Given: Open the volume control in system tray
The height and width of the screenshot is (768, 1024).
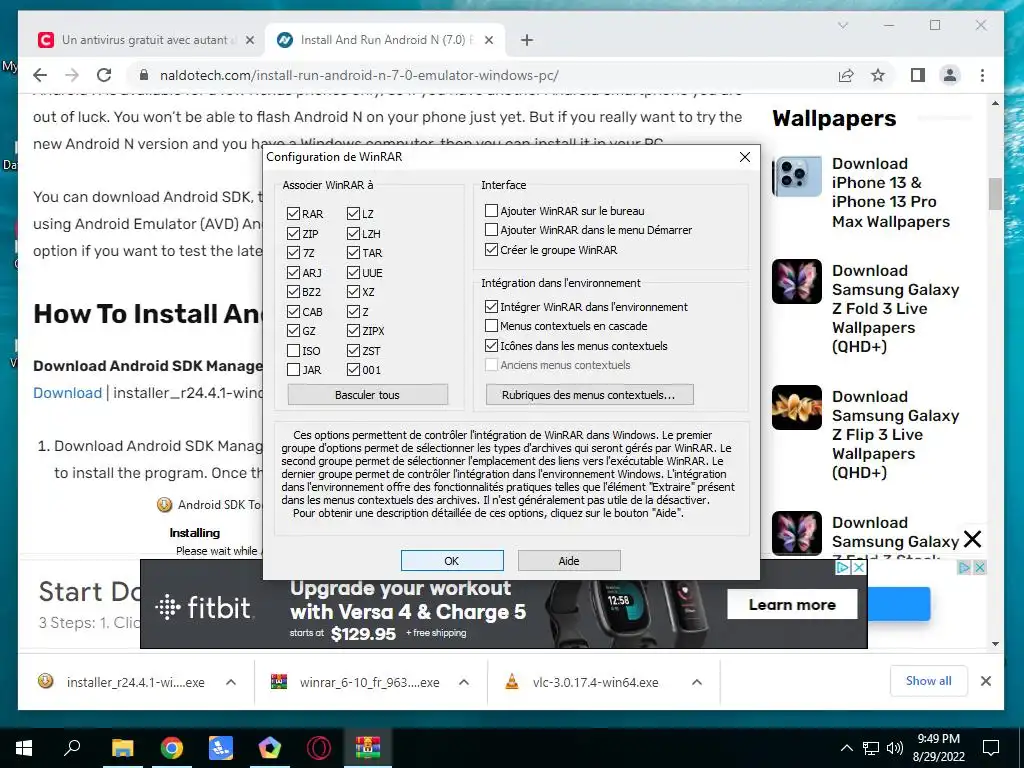Looking at the screenshot, I should tap(895, 748).
